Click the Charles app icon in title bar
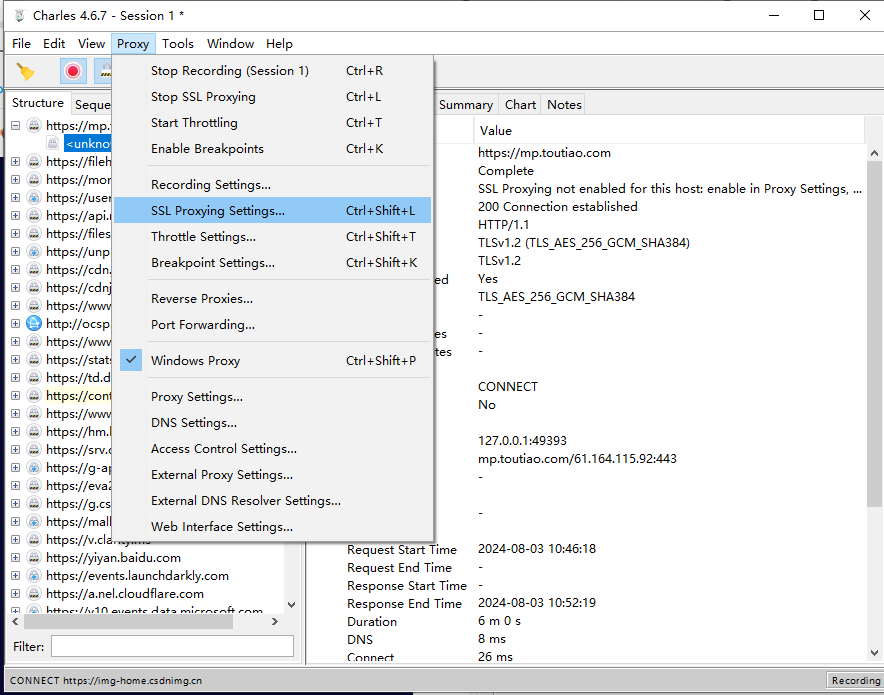Viewport: 884px width, 695px height. coord(18,15)
